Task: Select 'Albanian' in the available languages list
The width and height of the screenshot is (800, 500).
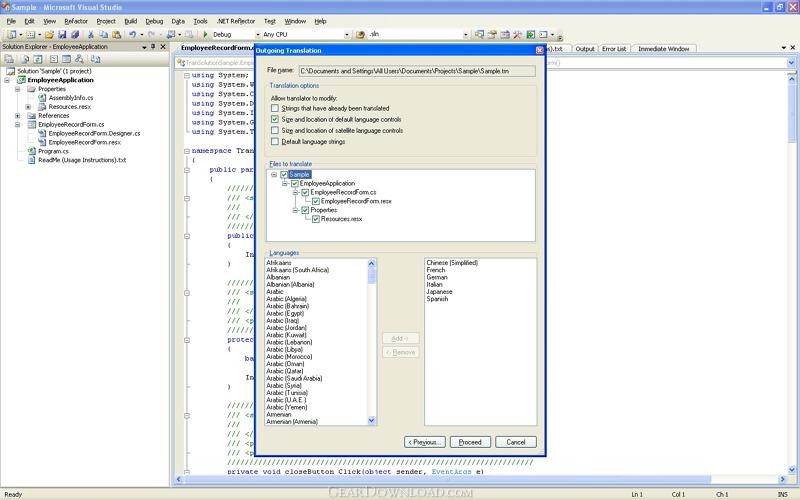Action: 278,277
